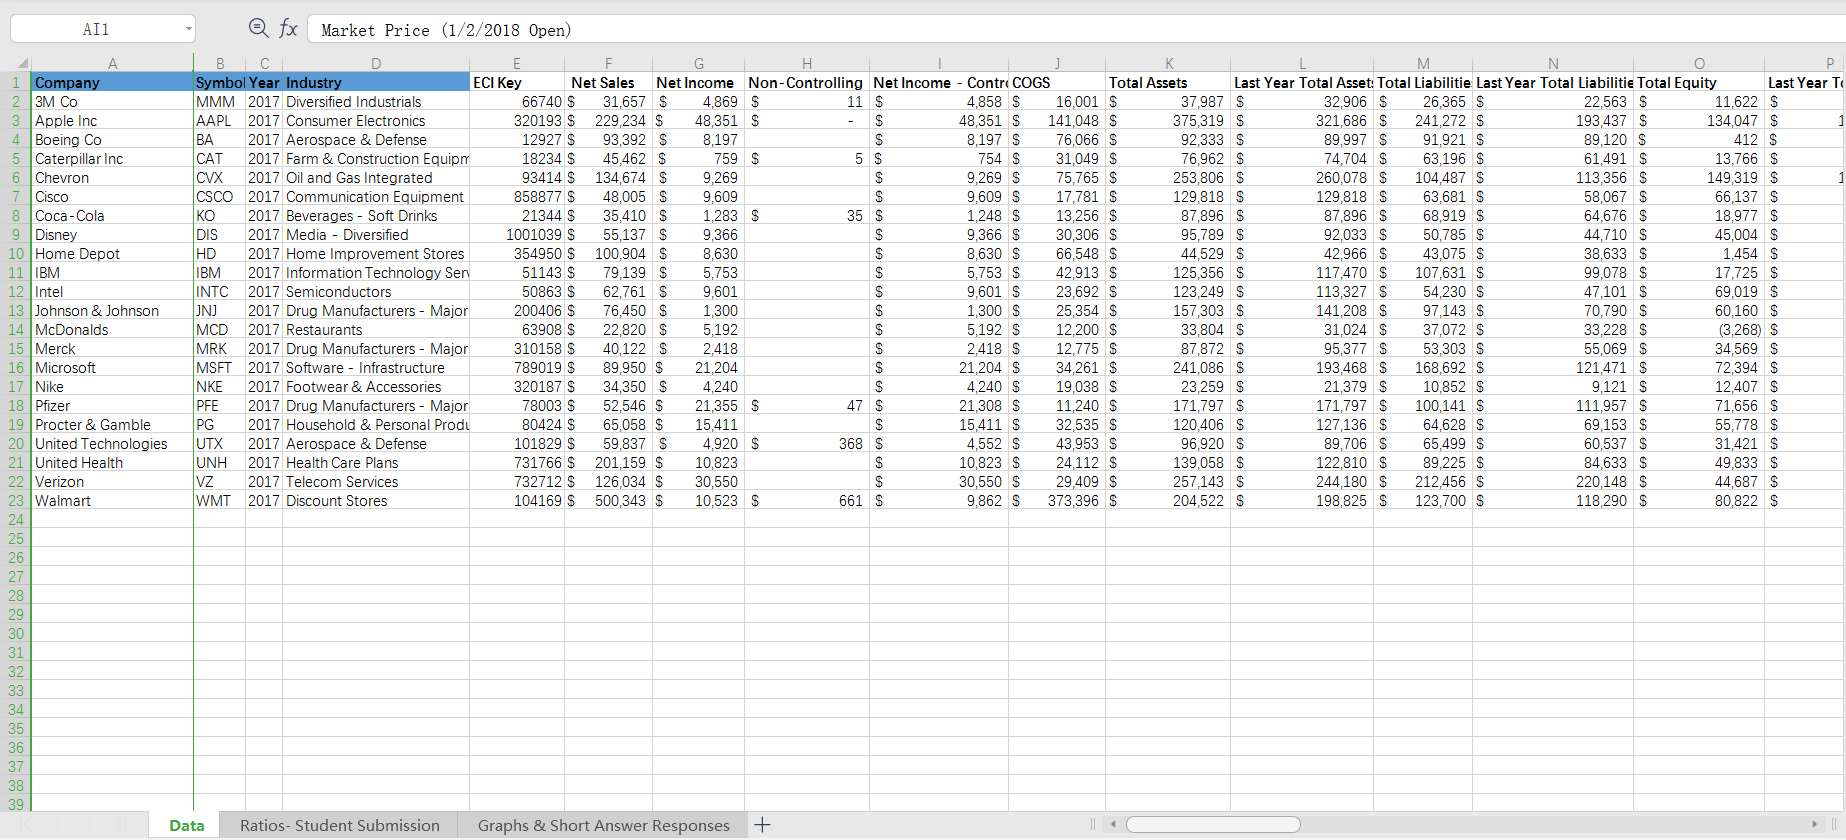Select the Johnson & Johnson cell
The height and width of the screenshot is (840, 1846).
112,310
